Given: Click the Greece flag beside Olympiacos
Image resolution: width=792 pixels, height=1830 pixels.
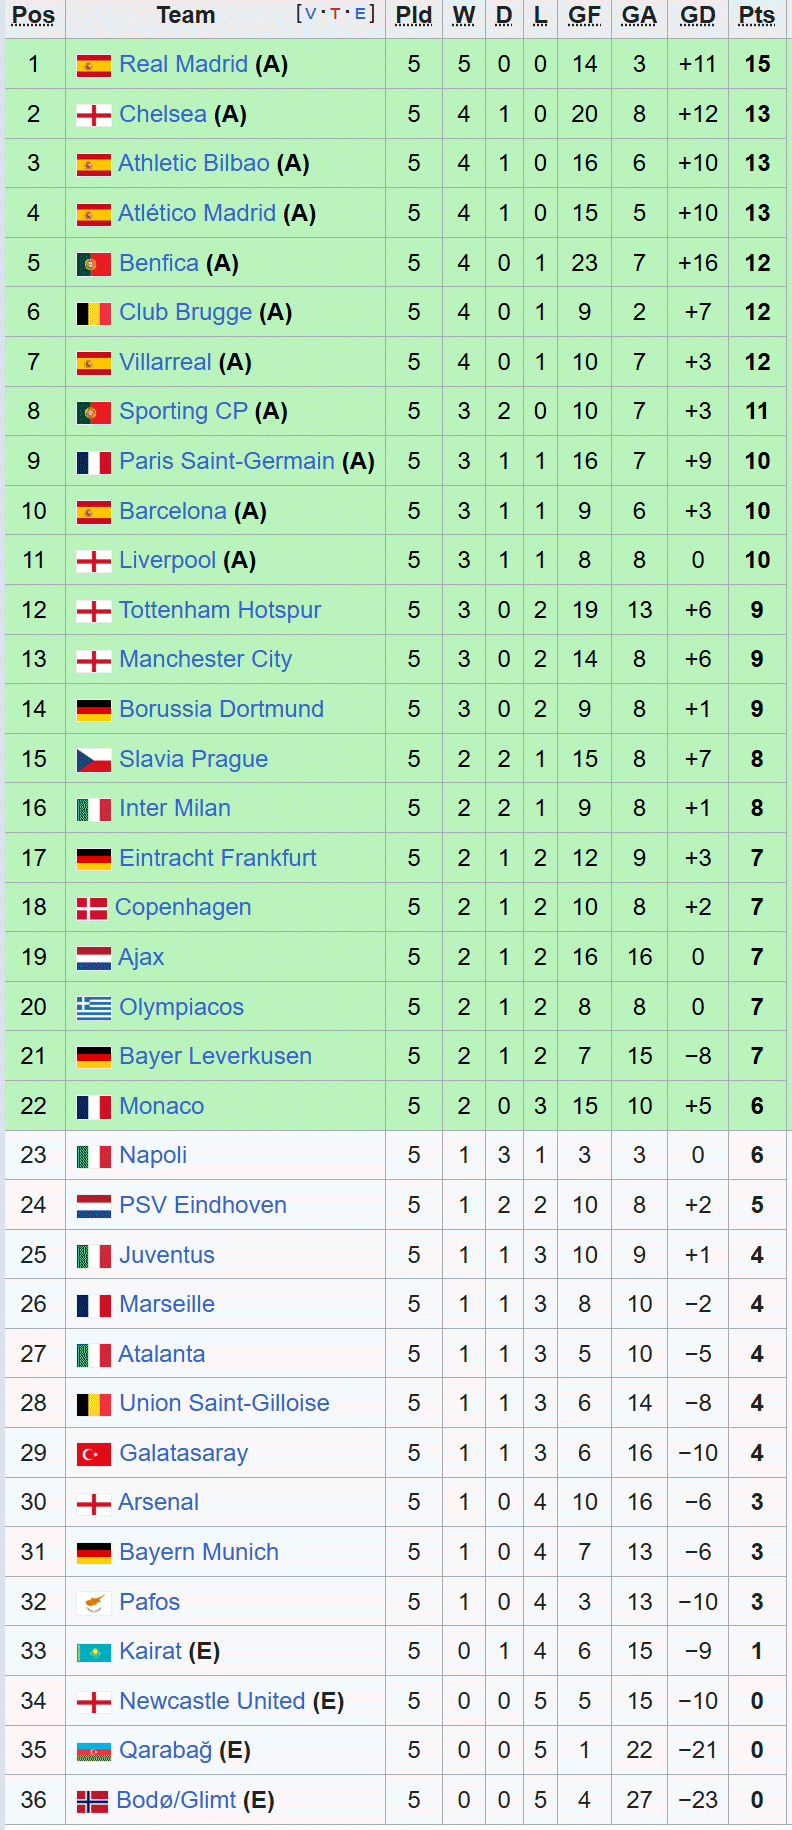Looking at the screenshot, I should tap(94, 1008).
